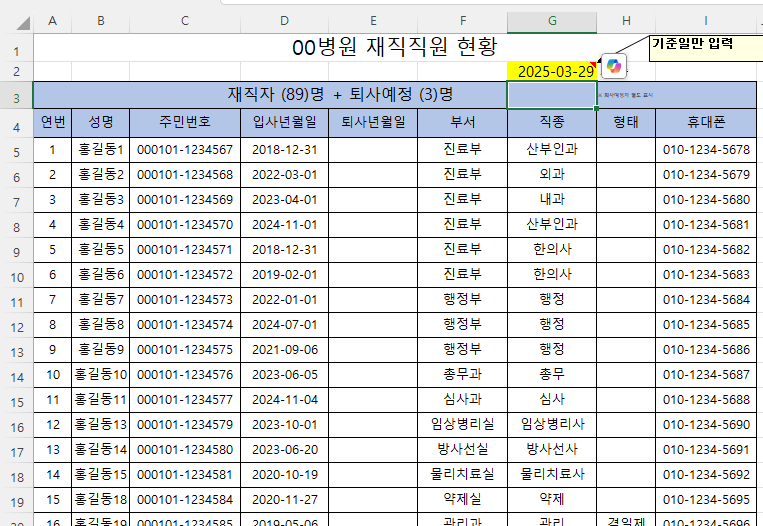This screenshot has height=526, width=763.
Task: Select the yellow date cell 2025-03-29
Action: (x=552, y=72)
